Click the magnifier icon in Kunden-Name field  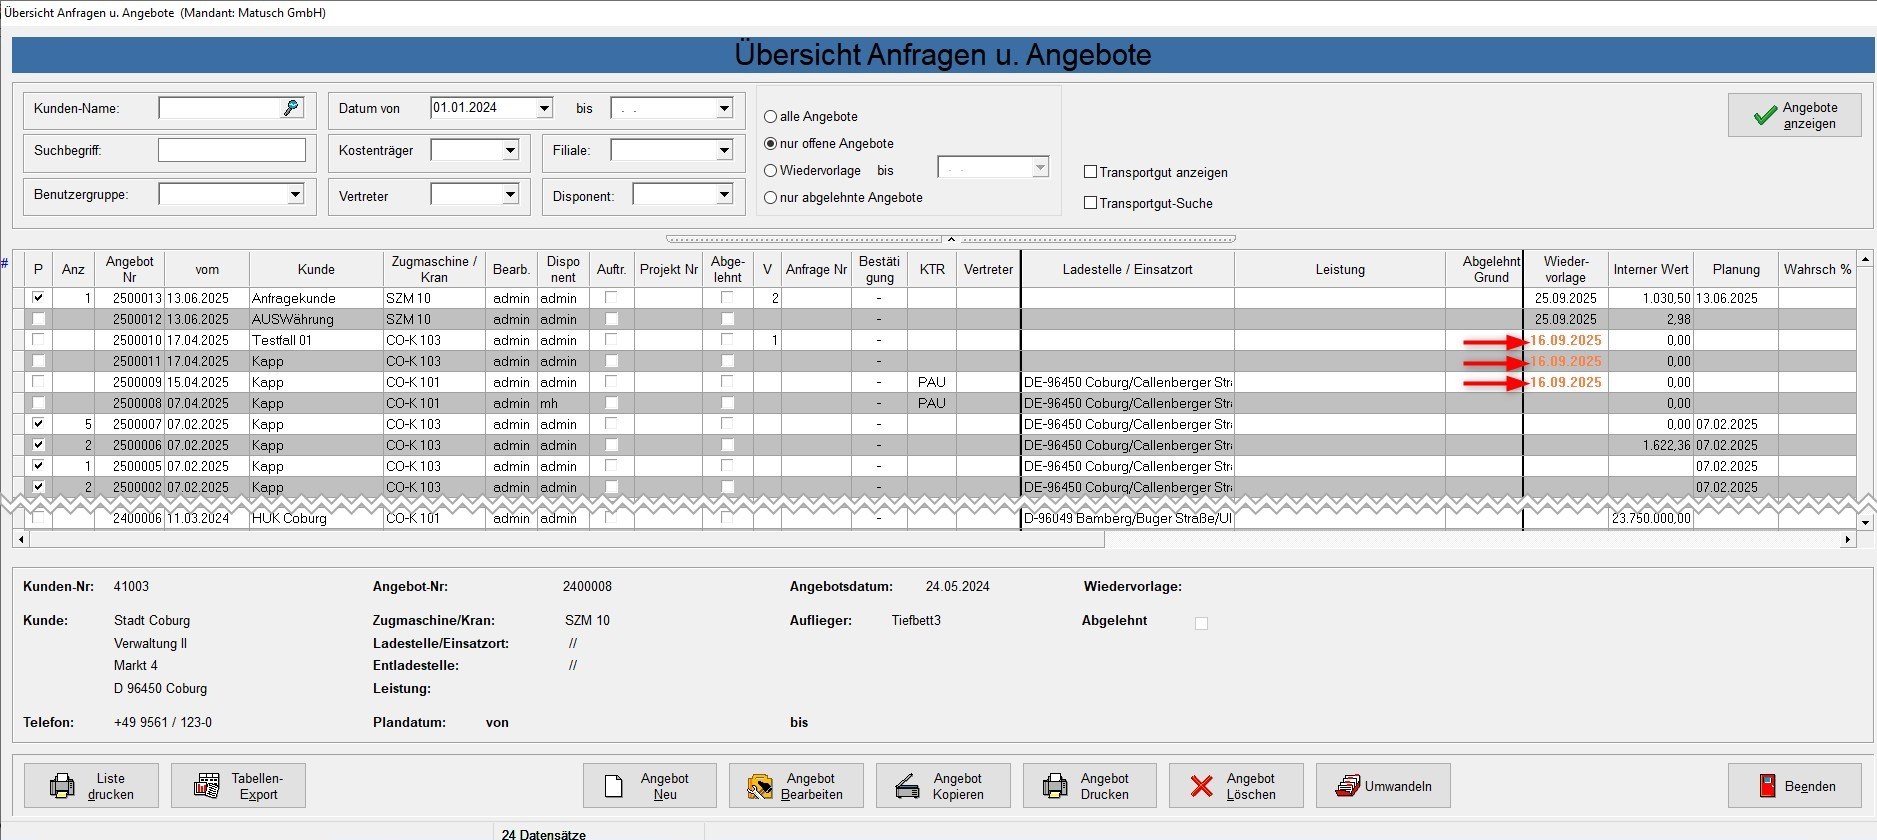[x=291, y=108]
